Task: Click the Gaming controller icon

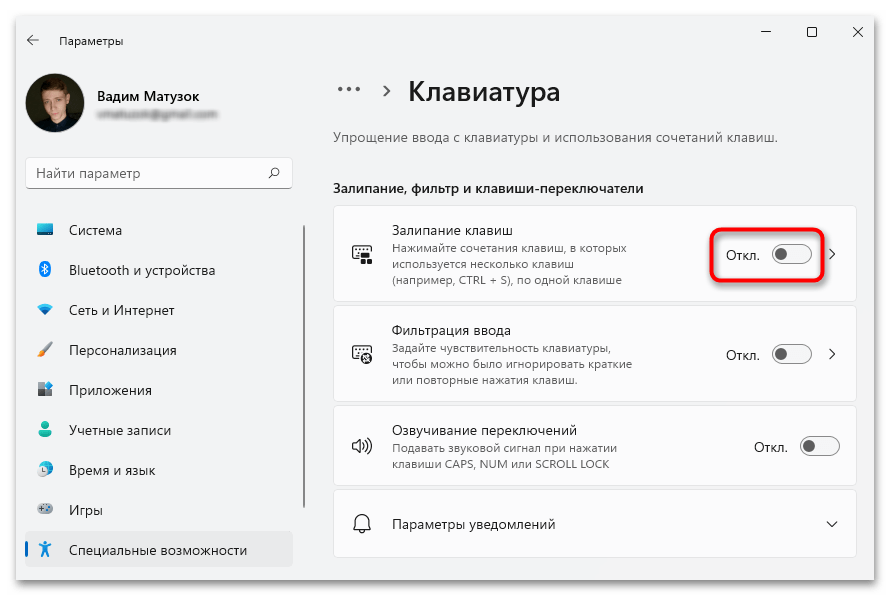Action: coord(45,510)
